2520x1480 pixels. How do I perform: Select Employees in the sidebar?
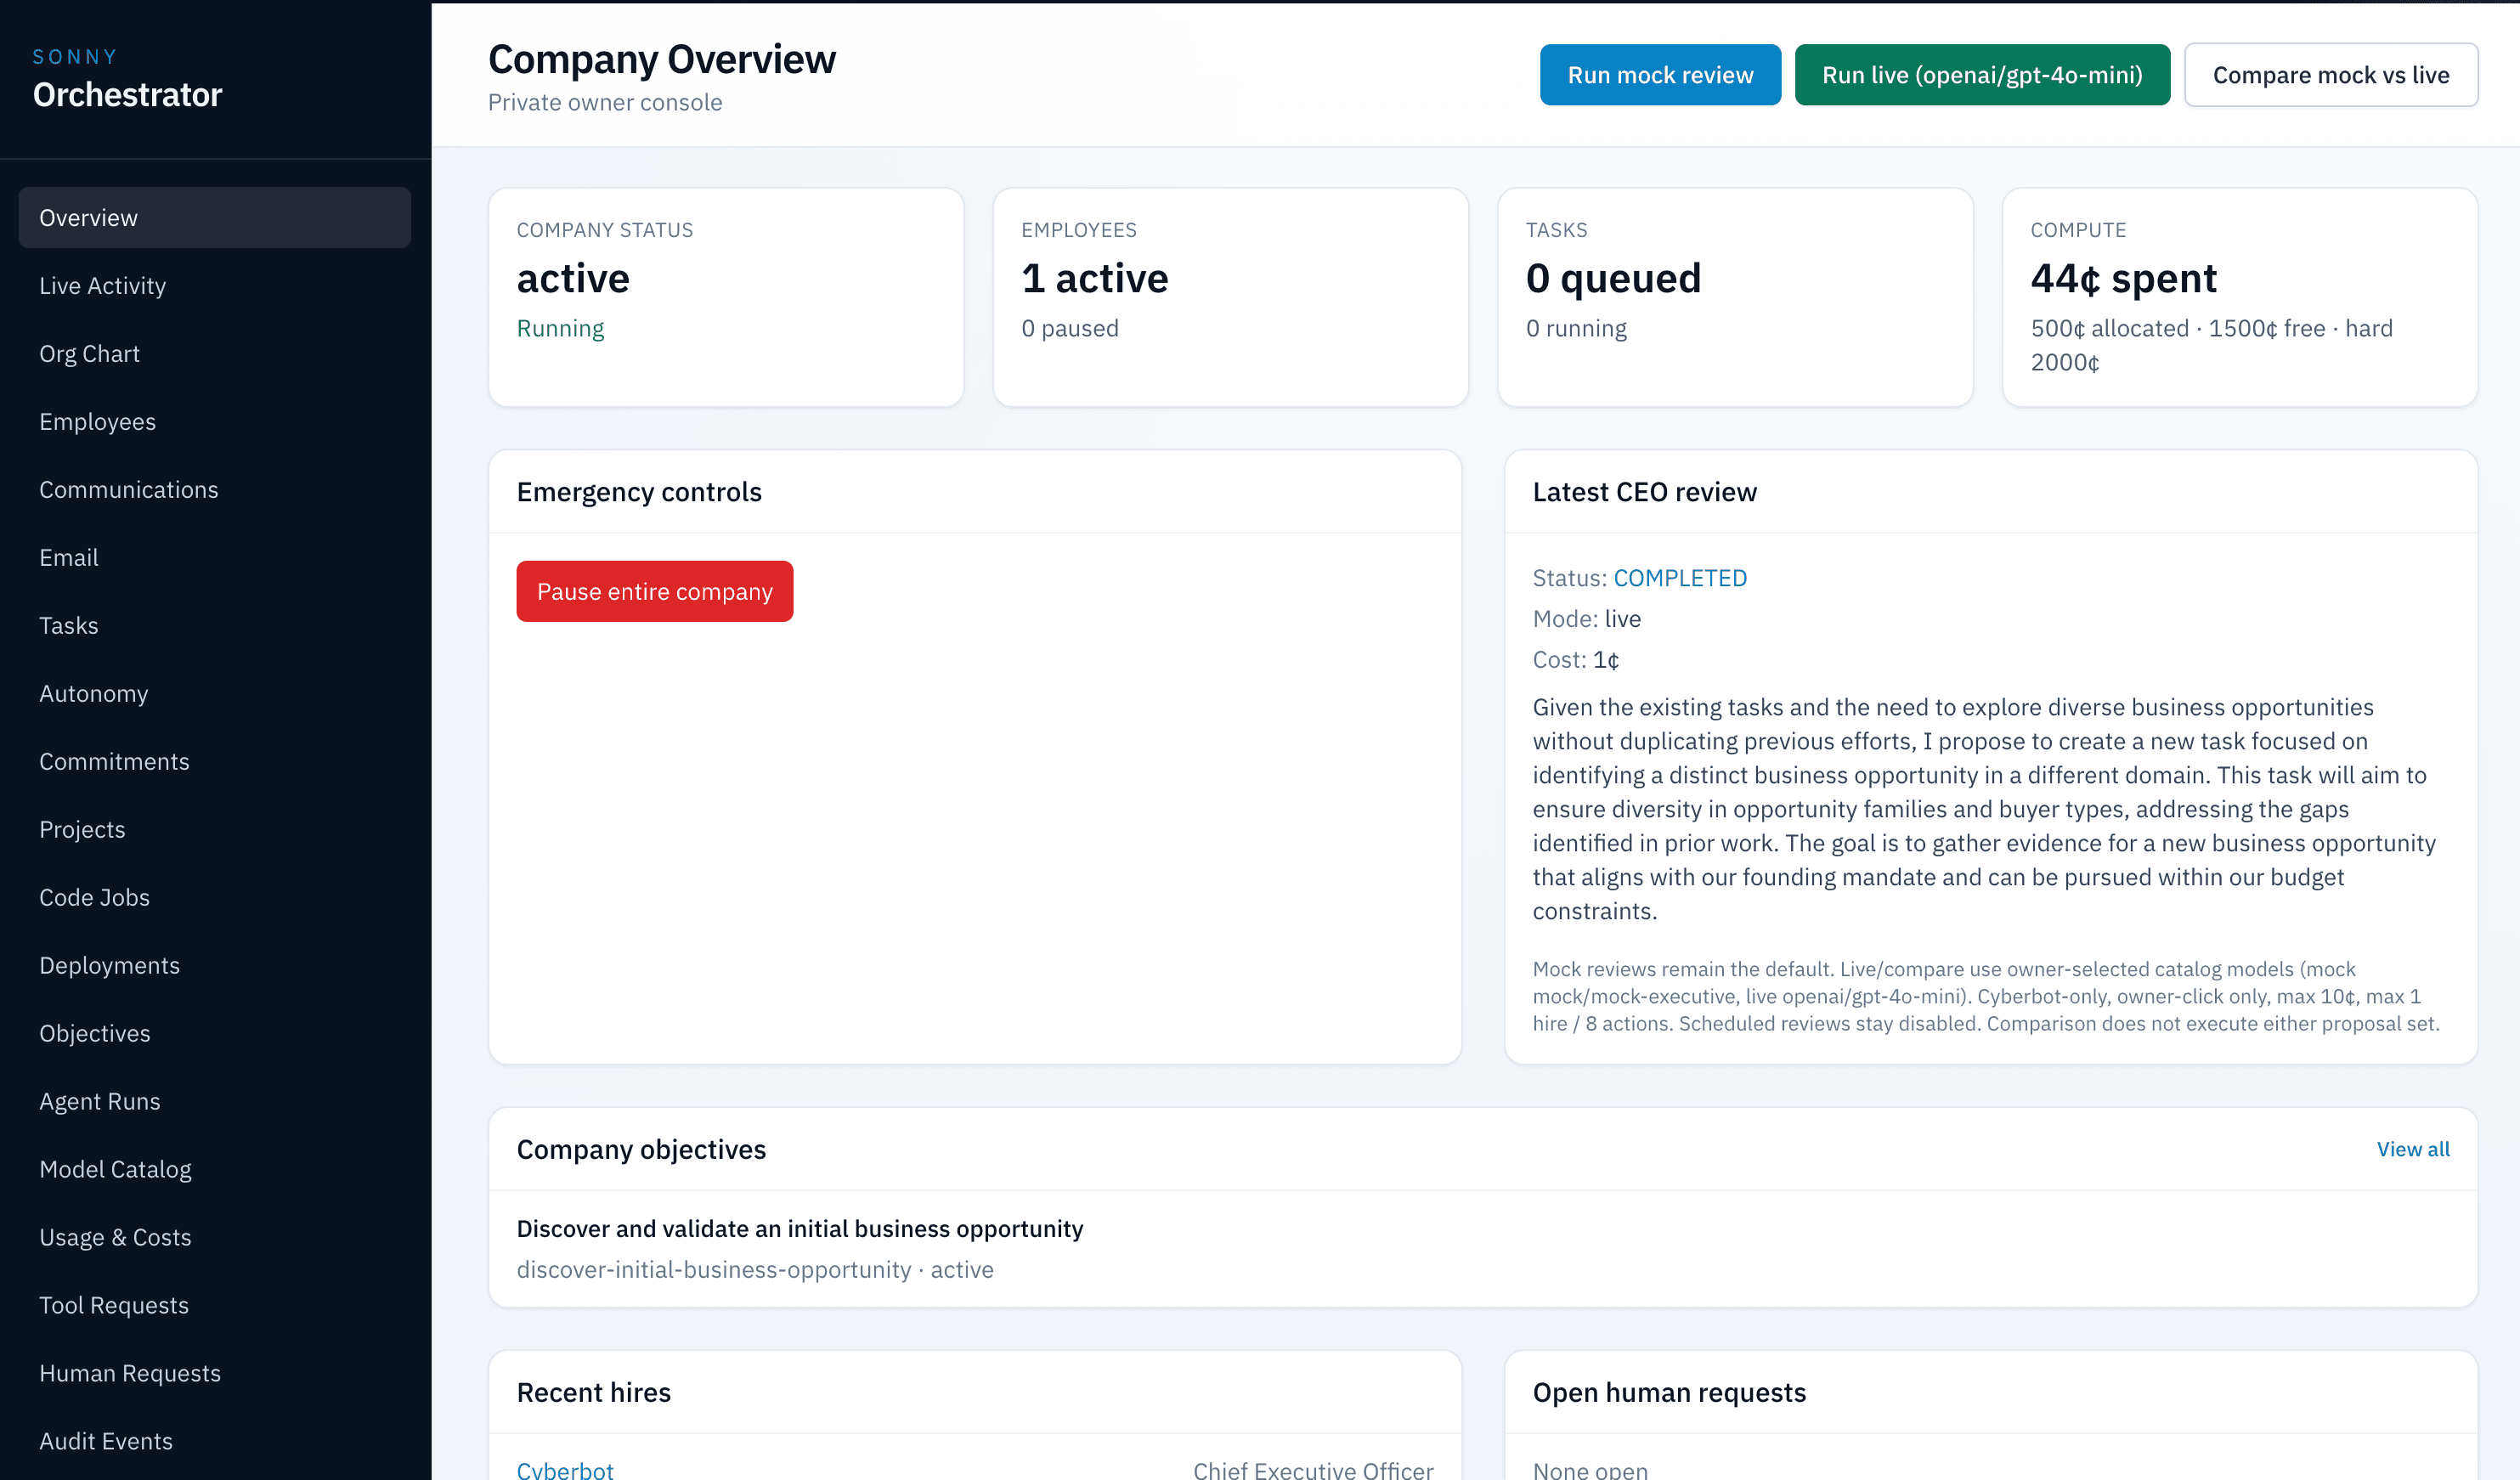(x=214, y=421)
